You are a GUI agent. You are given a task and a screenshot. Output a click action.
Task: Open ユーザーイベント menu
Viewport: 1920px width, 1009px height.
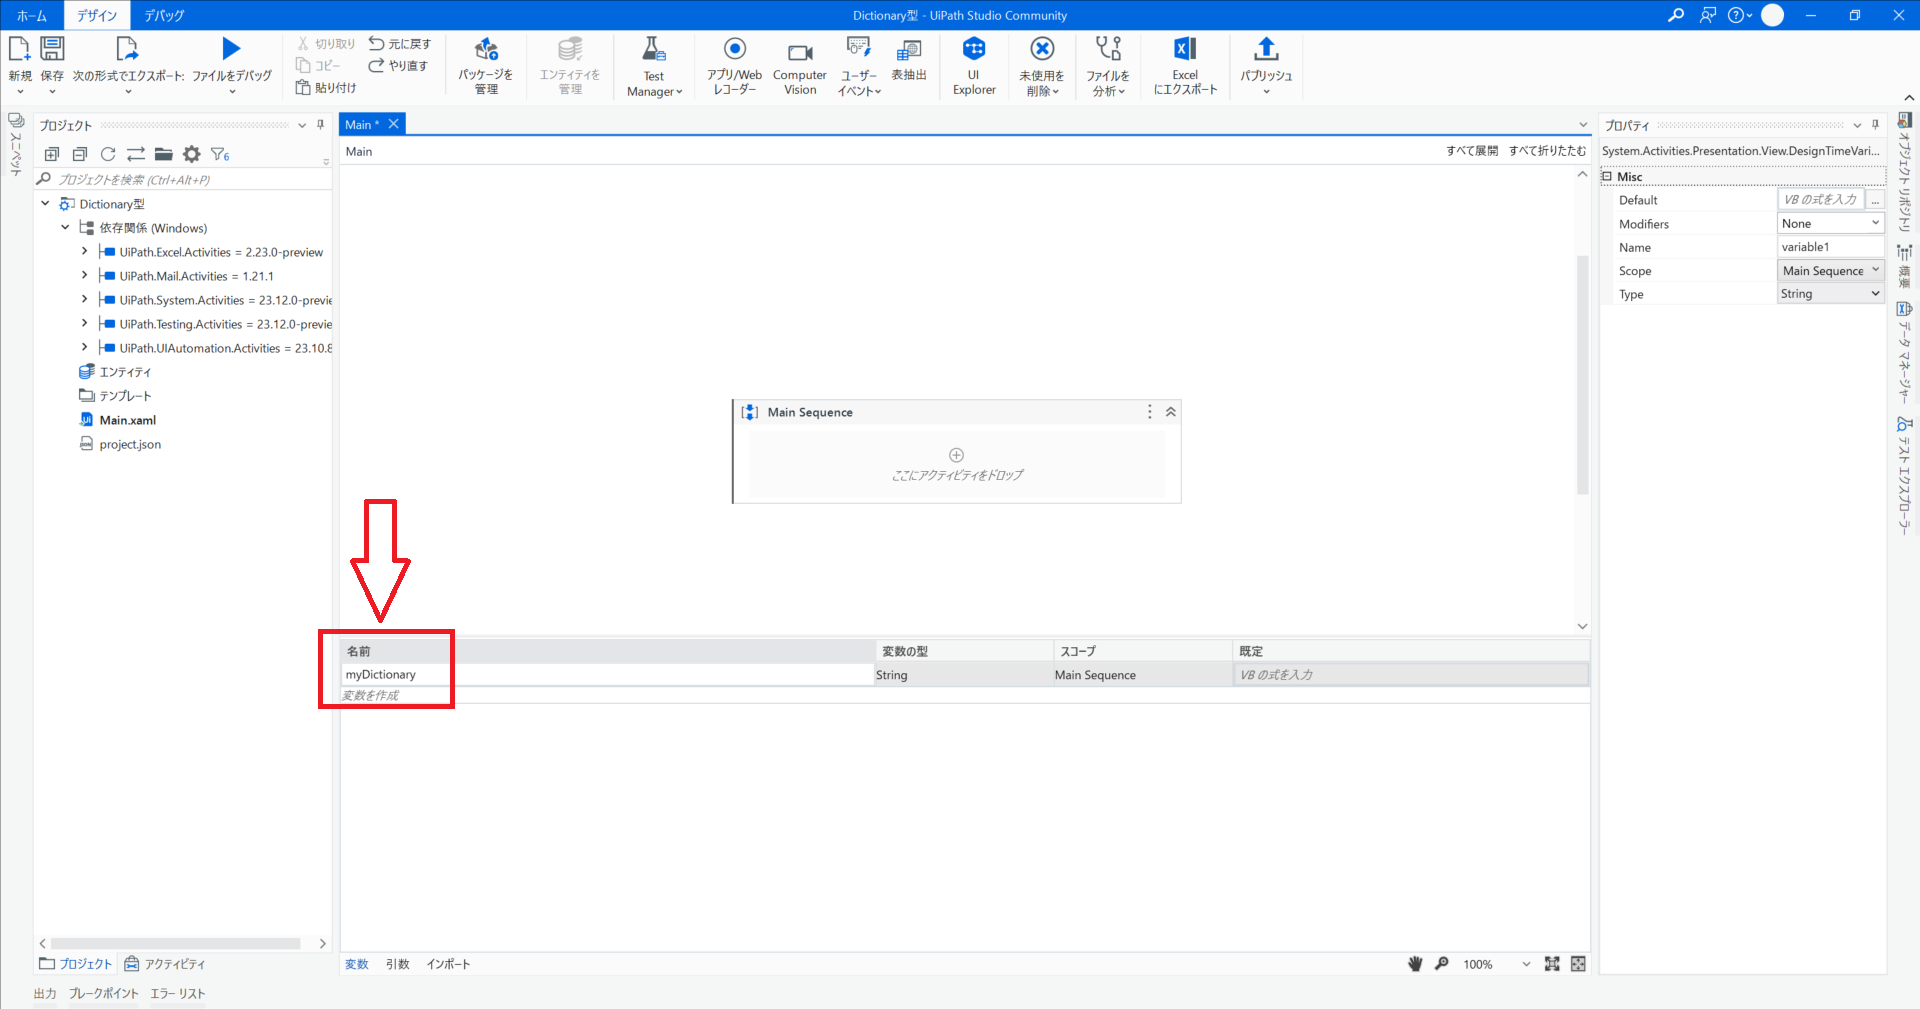coord(859,66)
